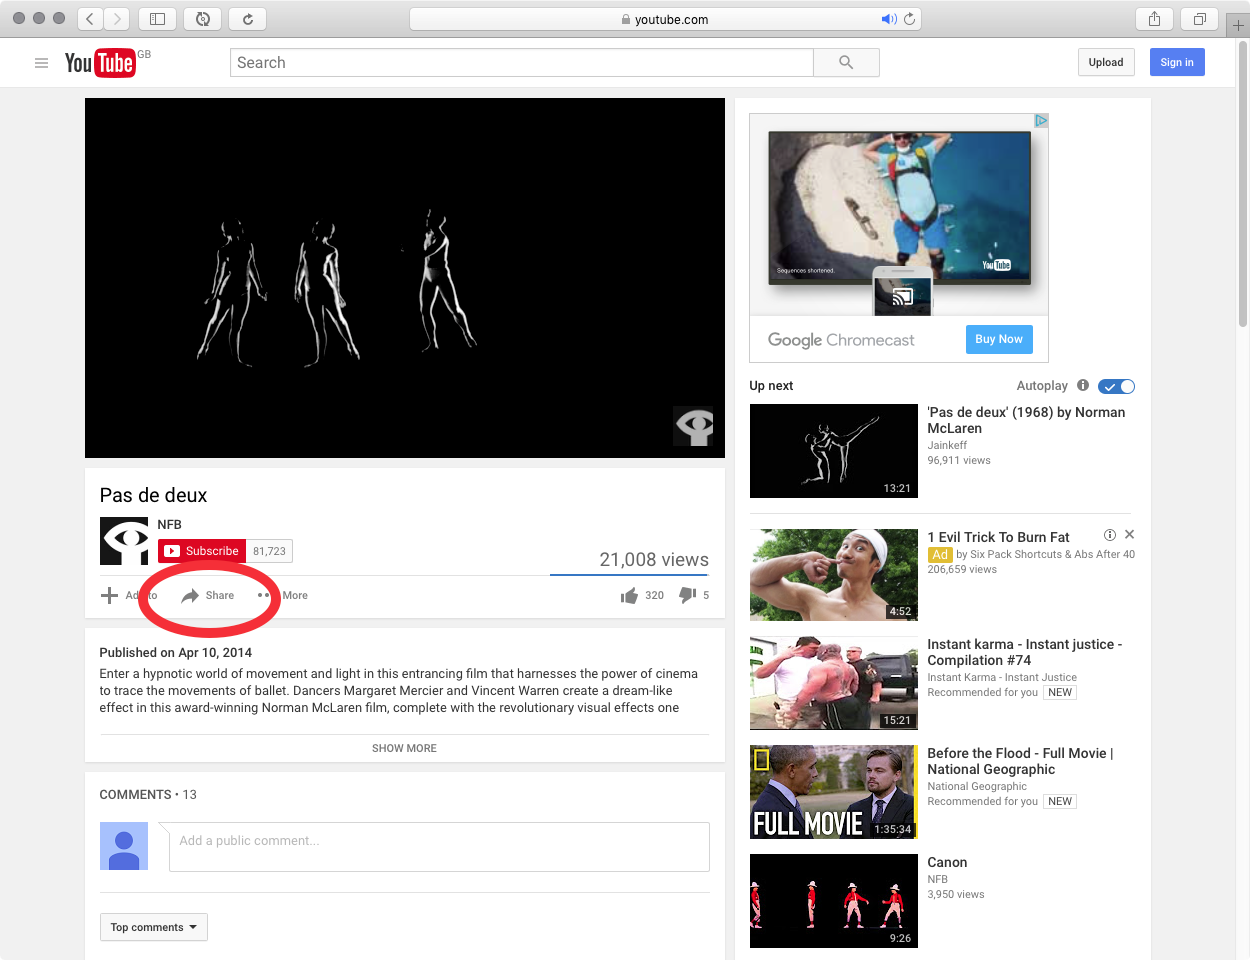
Task: Click the AdChoices icon on the Chromecast ad
Action: pos(1041,120)
